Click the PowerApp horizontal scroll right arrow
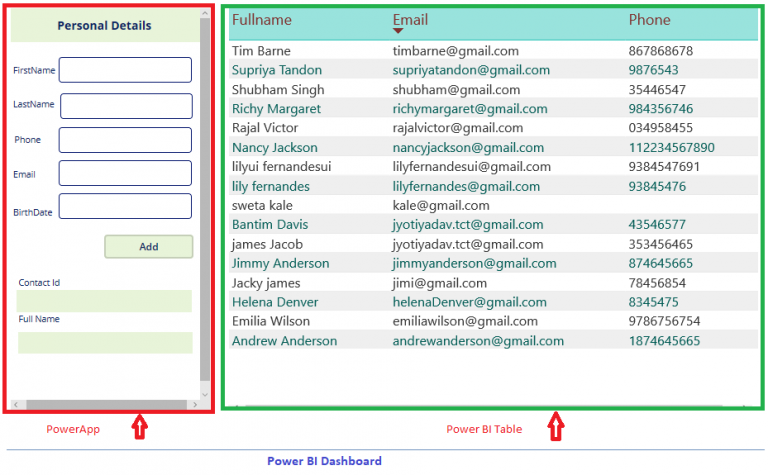The height and width of the screenshot is (475, 768). click(193, 405)
